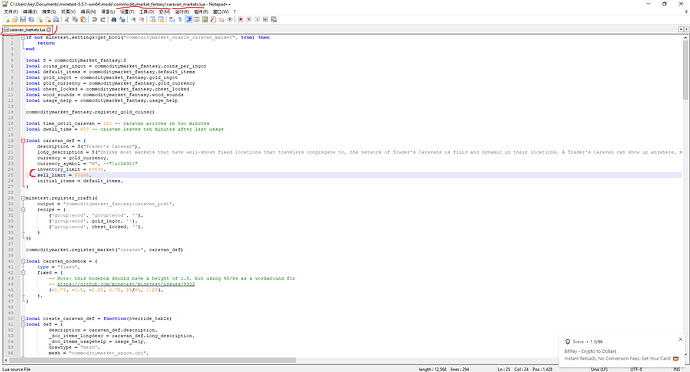Click the Close document toolbar icon
Image resolution: width=690 pixels, height=372 pixels.
coord(40,19)
